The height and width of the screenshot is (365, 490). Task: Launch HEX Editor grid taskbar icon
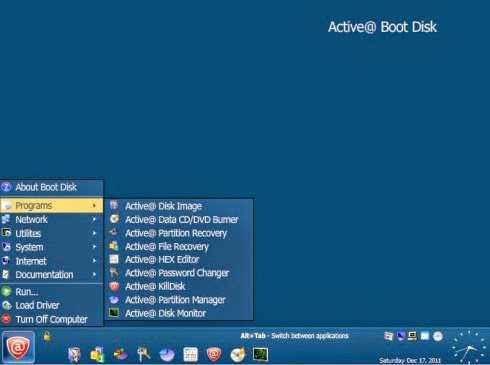coord(191,354)
